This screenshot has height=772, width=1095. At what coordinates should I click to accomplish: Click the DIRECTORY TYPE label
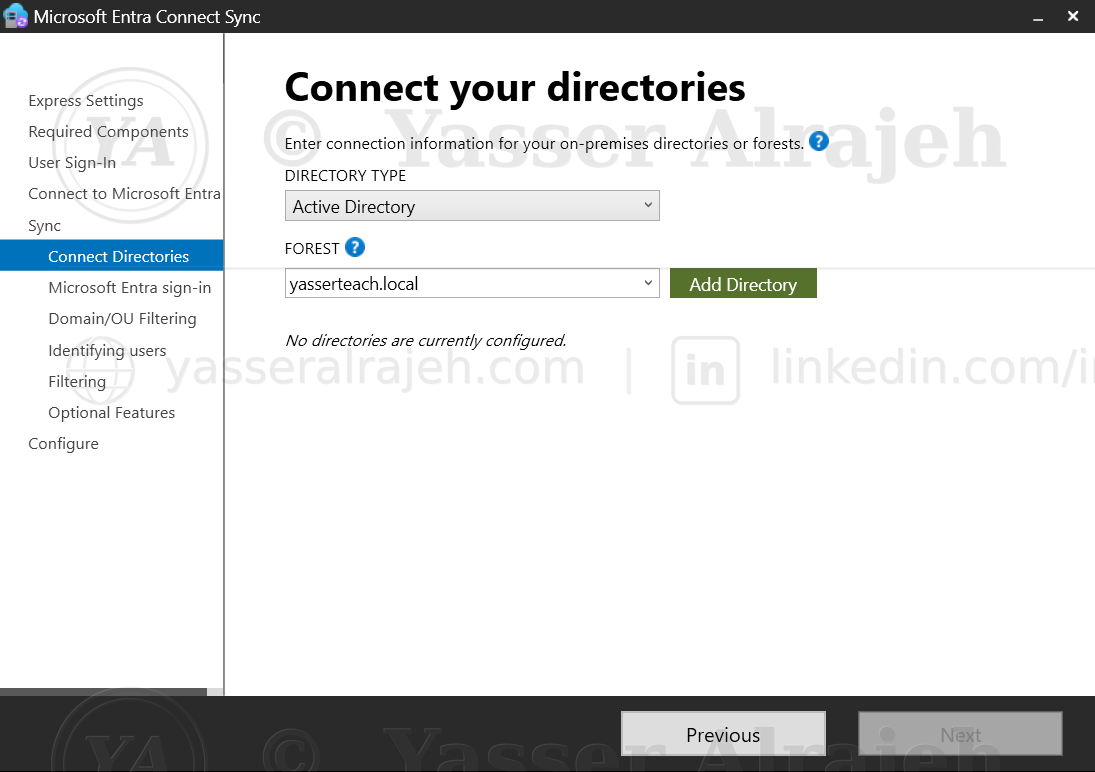pos(345,175)
